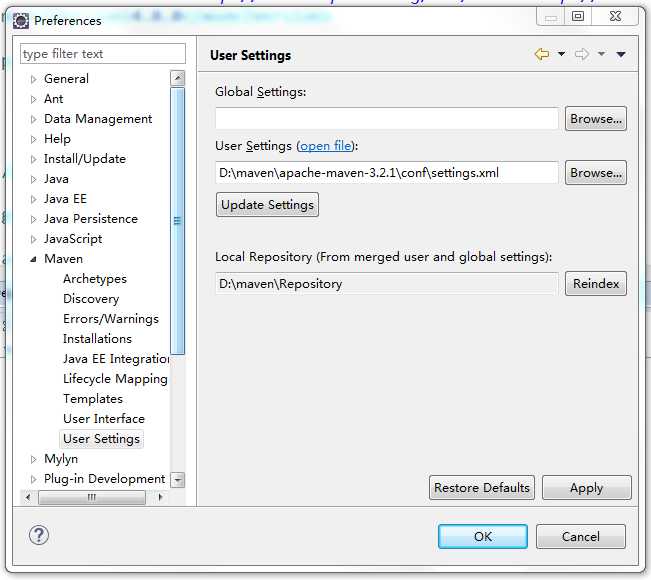Select the Ant preferences category

click(54, 99)
